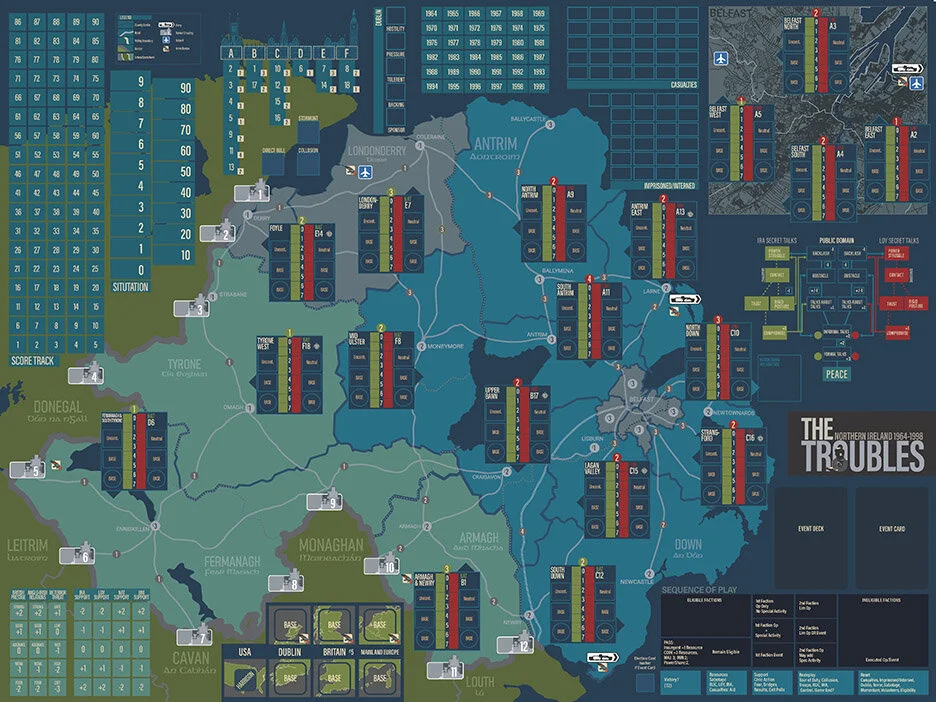The image size is (936, 702).
Task: Select the Coleraine town marker
Action: click(420, 146)
